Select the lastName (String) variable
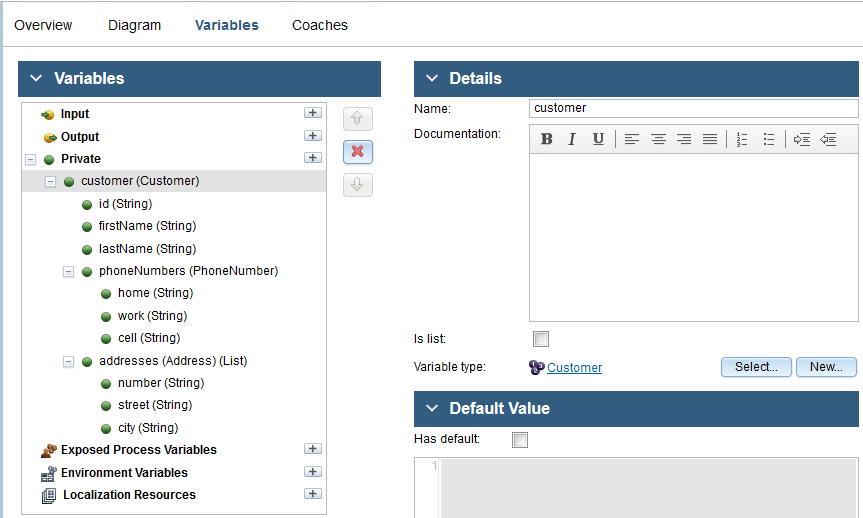Viewport: 863px width, 518px height. pos(147,249)
